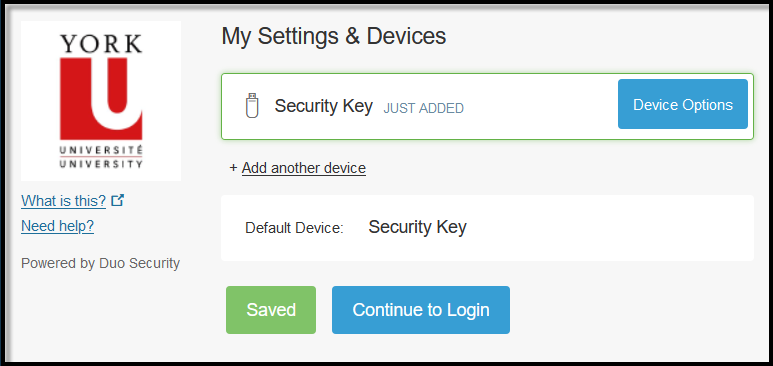The height and width of the screenshot is (366, 773).
Task: Click the YORK wordmark in the logo
Action: (101, 43)
